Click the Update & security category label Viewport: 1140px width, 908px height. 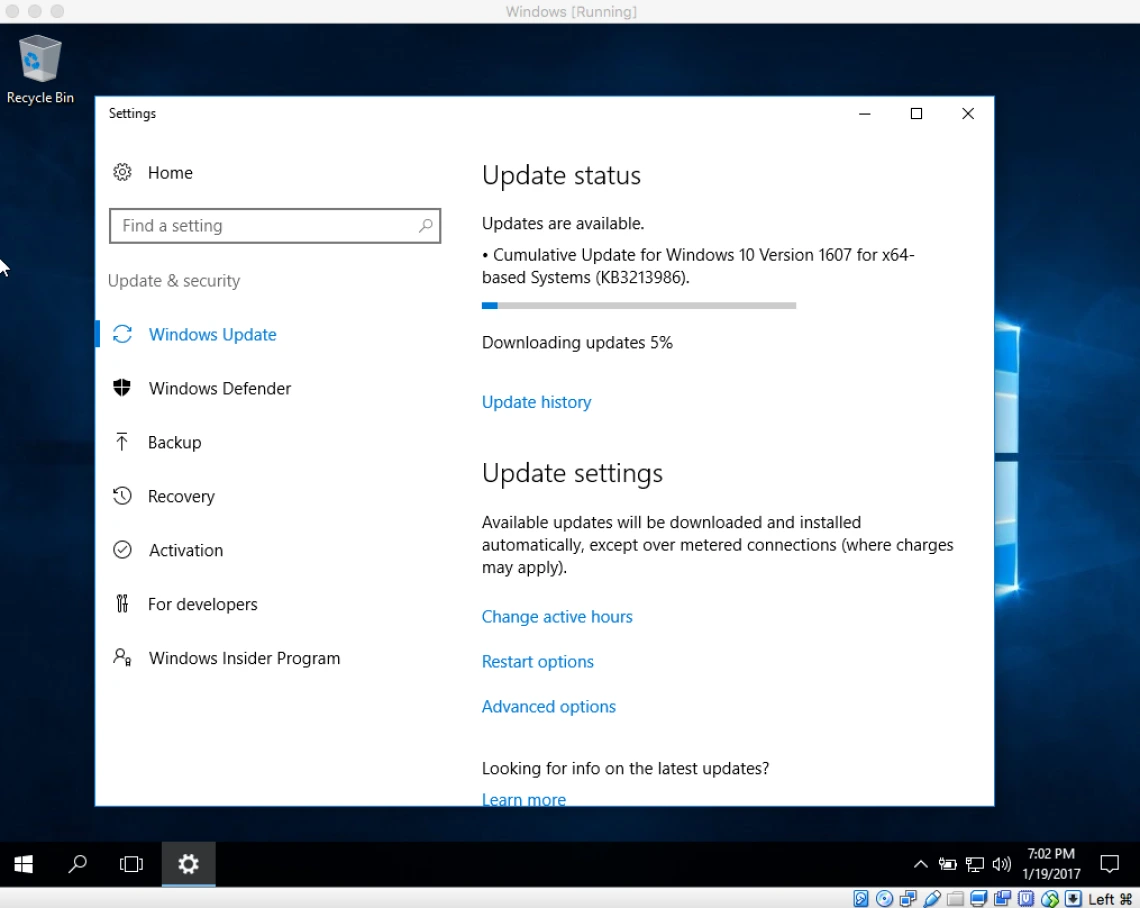[x=174, y=281]
